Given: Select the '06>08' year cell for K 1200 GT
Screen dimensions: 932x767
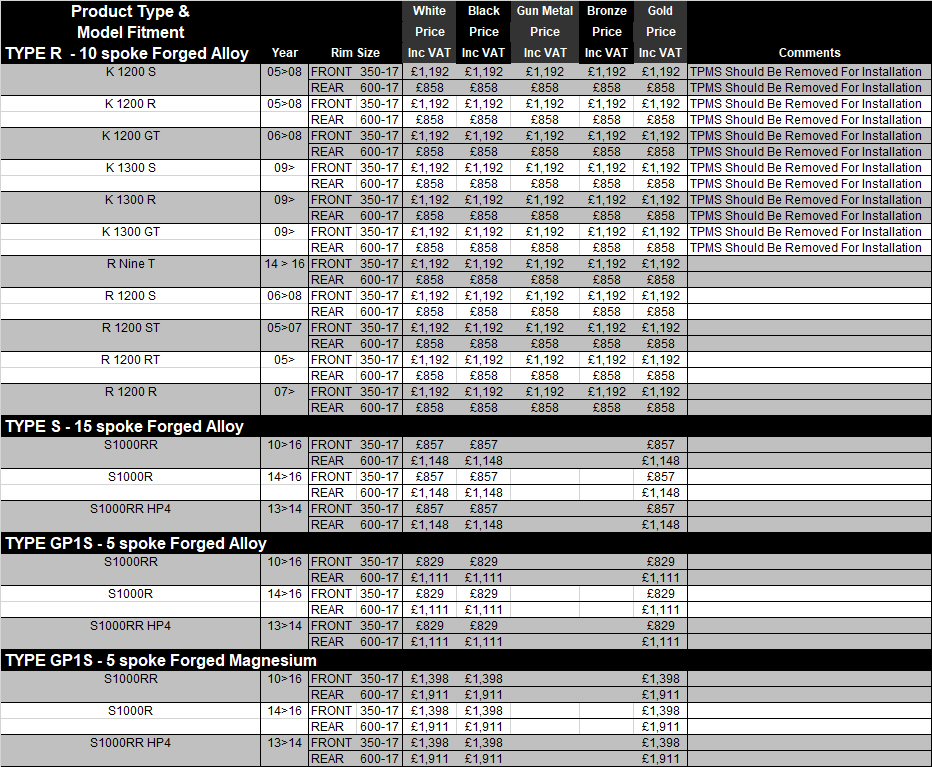Looking at the screenshot, I should [284, 136].
